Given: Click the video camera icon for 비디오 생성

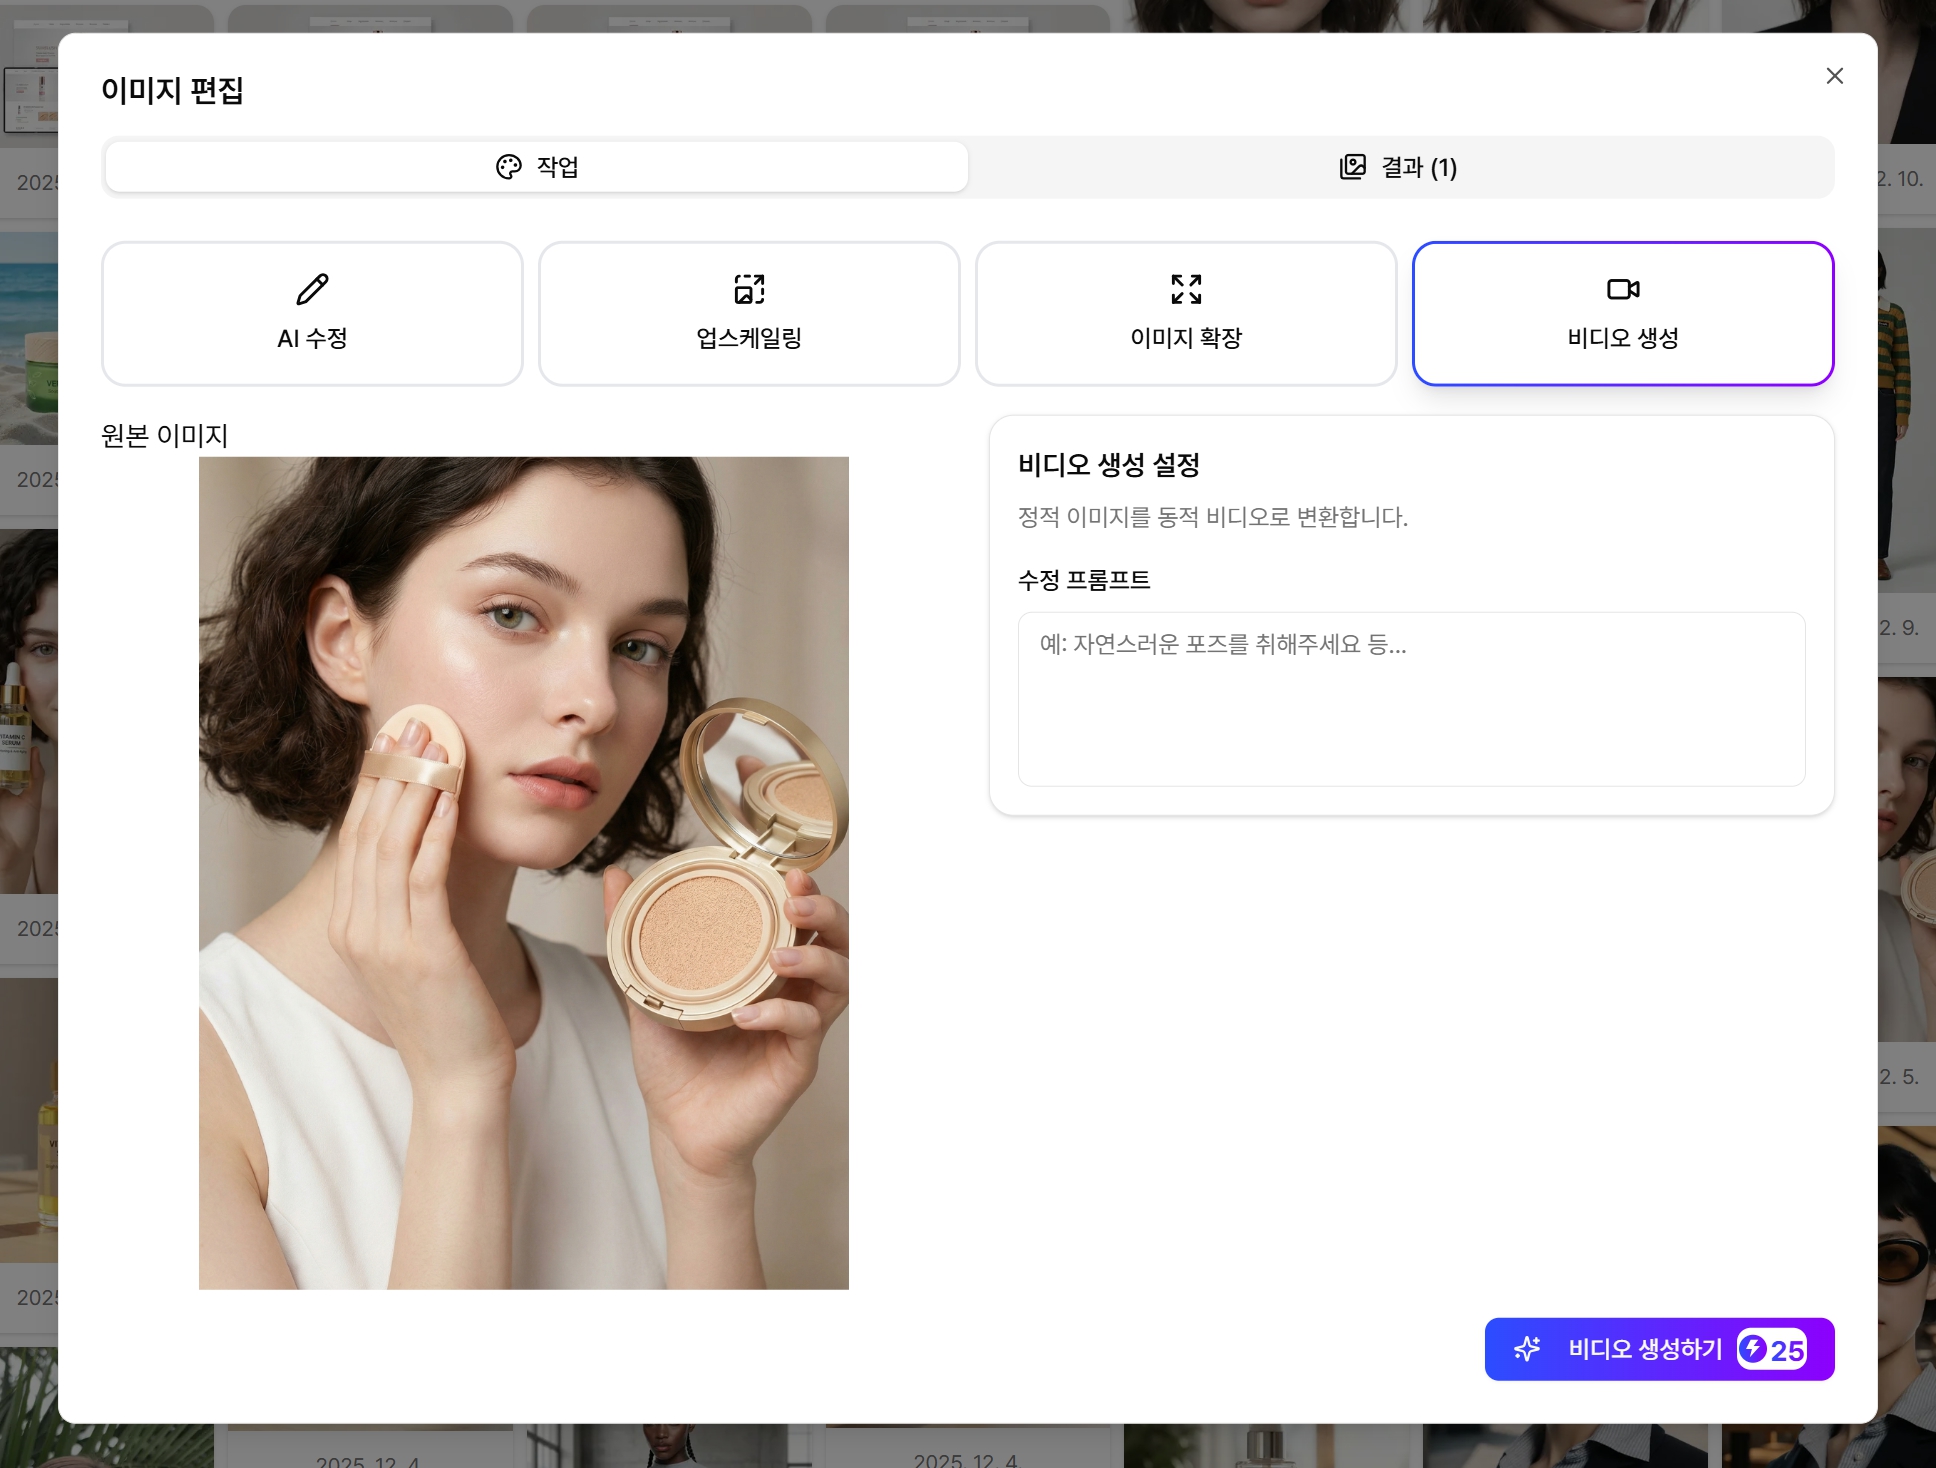Looking at the screenshot, I should click(1622, 289).
